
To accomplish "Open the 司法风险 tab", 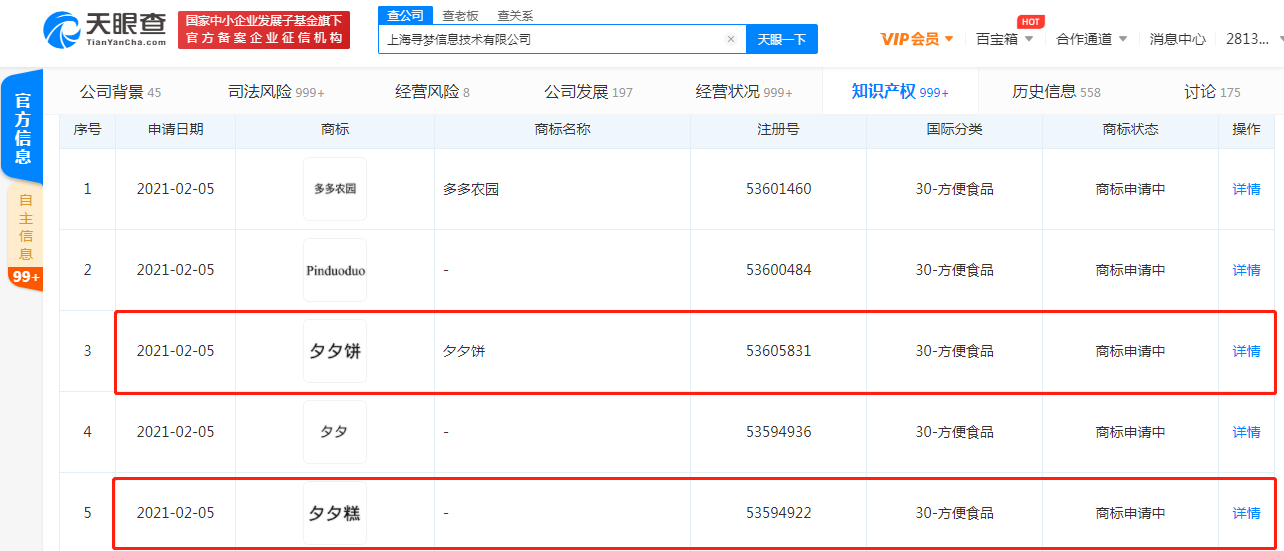I will (x=276, y=92).
